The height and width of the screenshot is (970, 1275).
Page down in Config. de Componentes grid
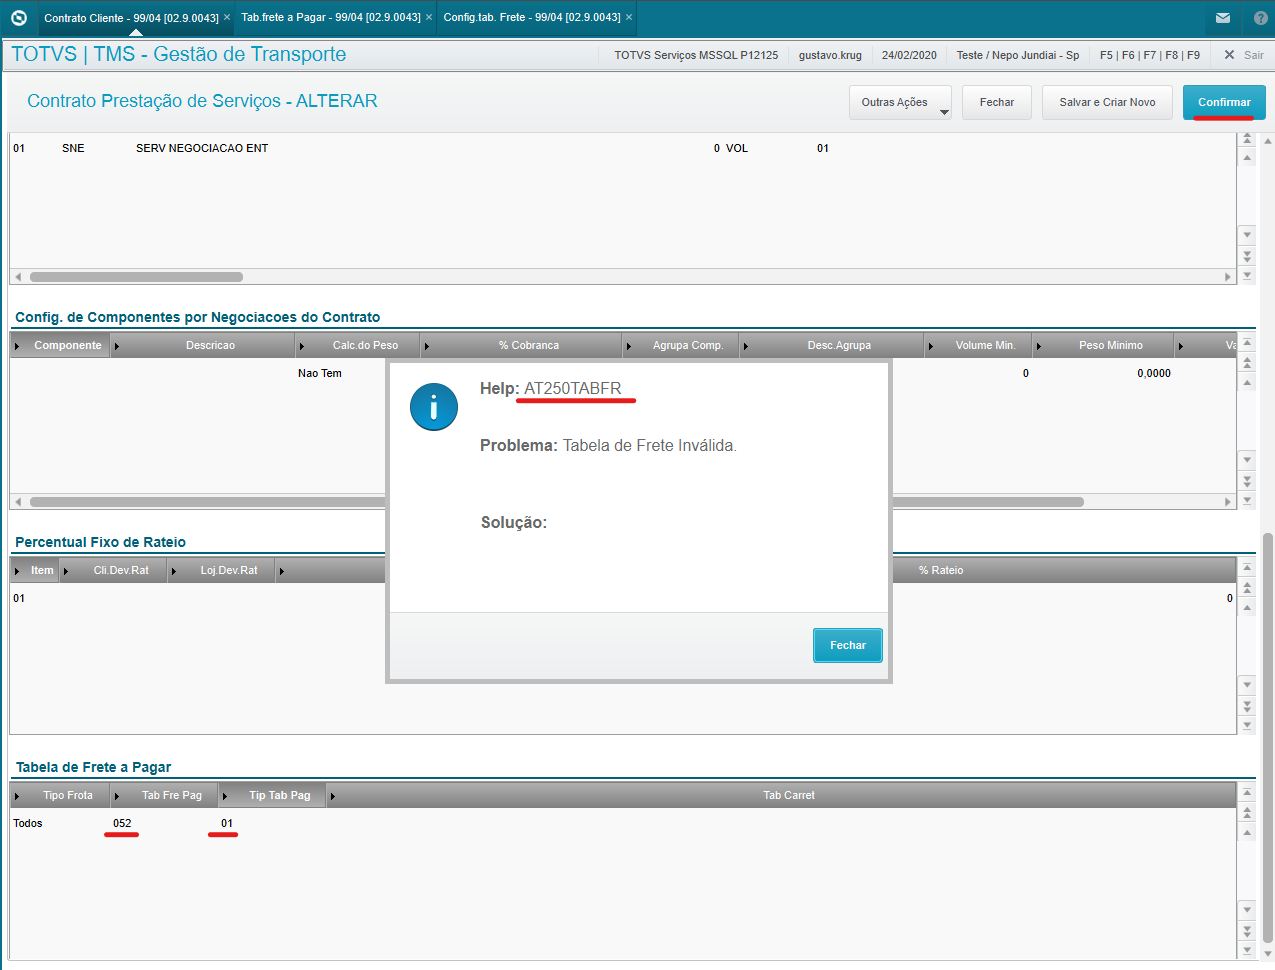click(x=1247, y=481)
